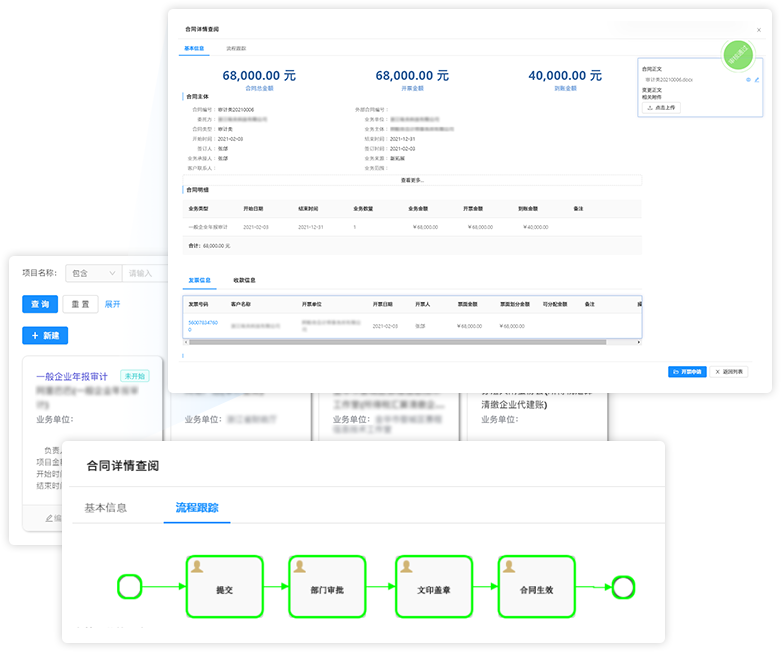Screen dimensions: 781x652
Task: Click the edit pencil icon beside contract file
Action: (x=757, y=79)
